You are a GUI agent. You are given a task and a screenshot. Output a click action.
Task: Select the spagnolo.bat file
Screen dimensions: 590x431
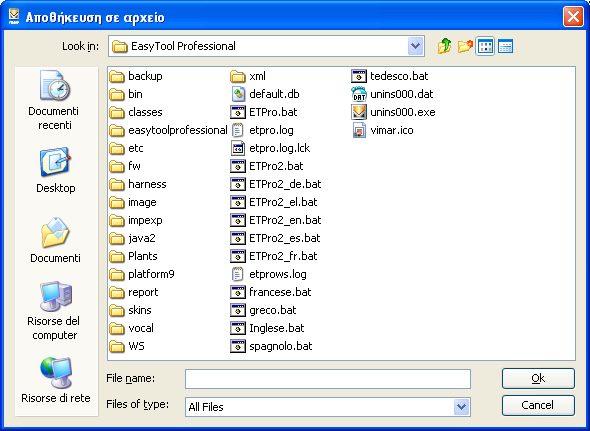271,346
